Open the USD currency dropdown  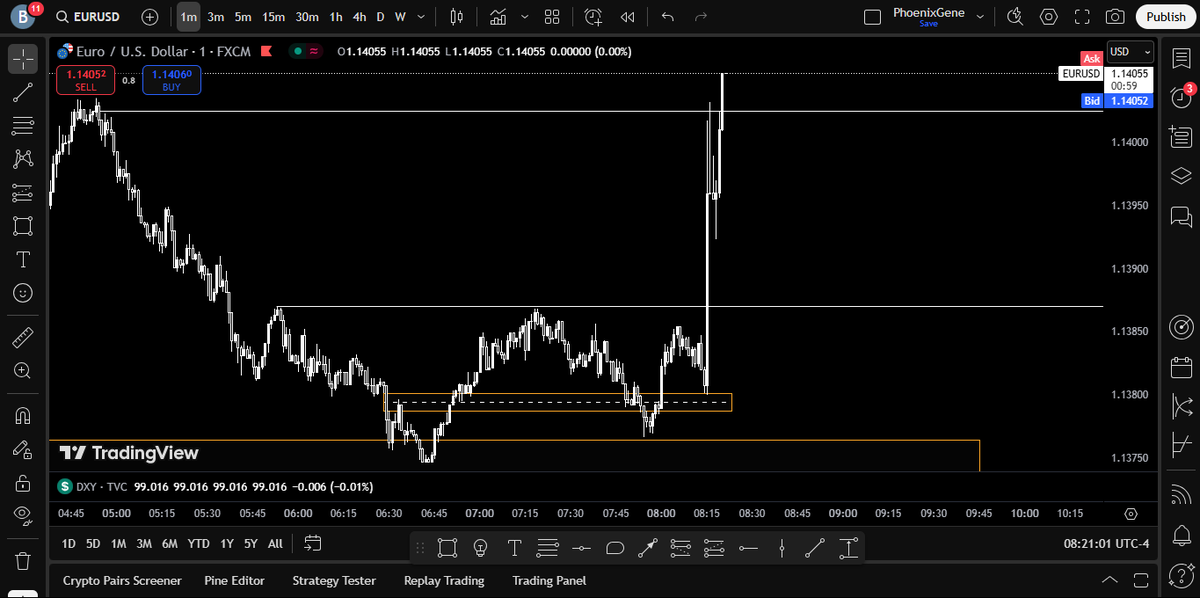coord(1131,52)
